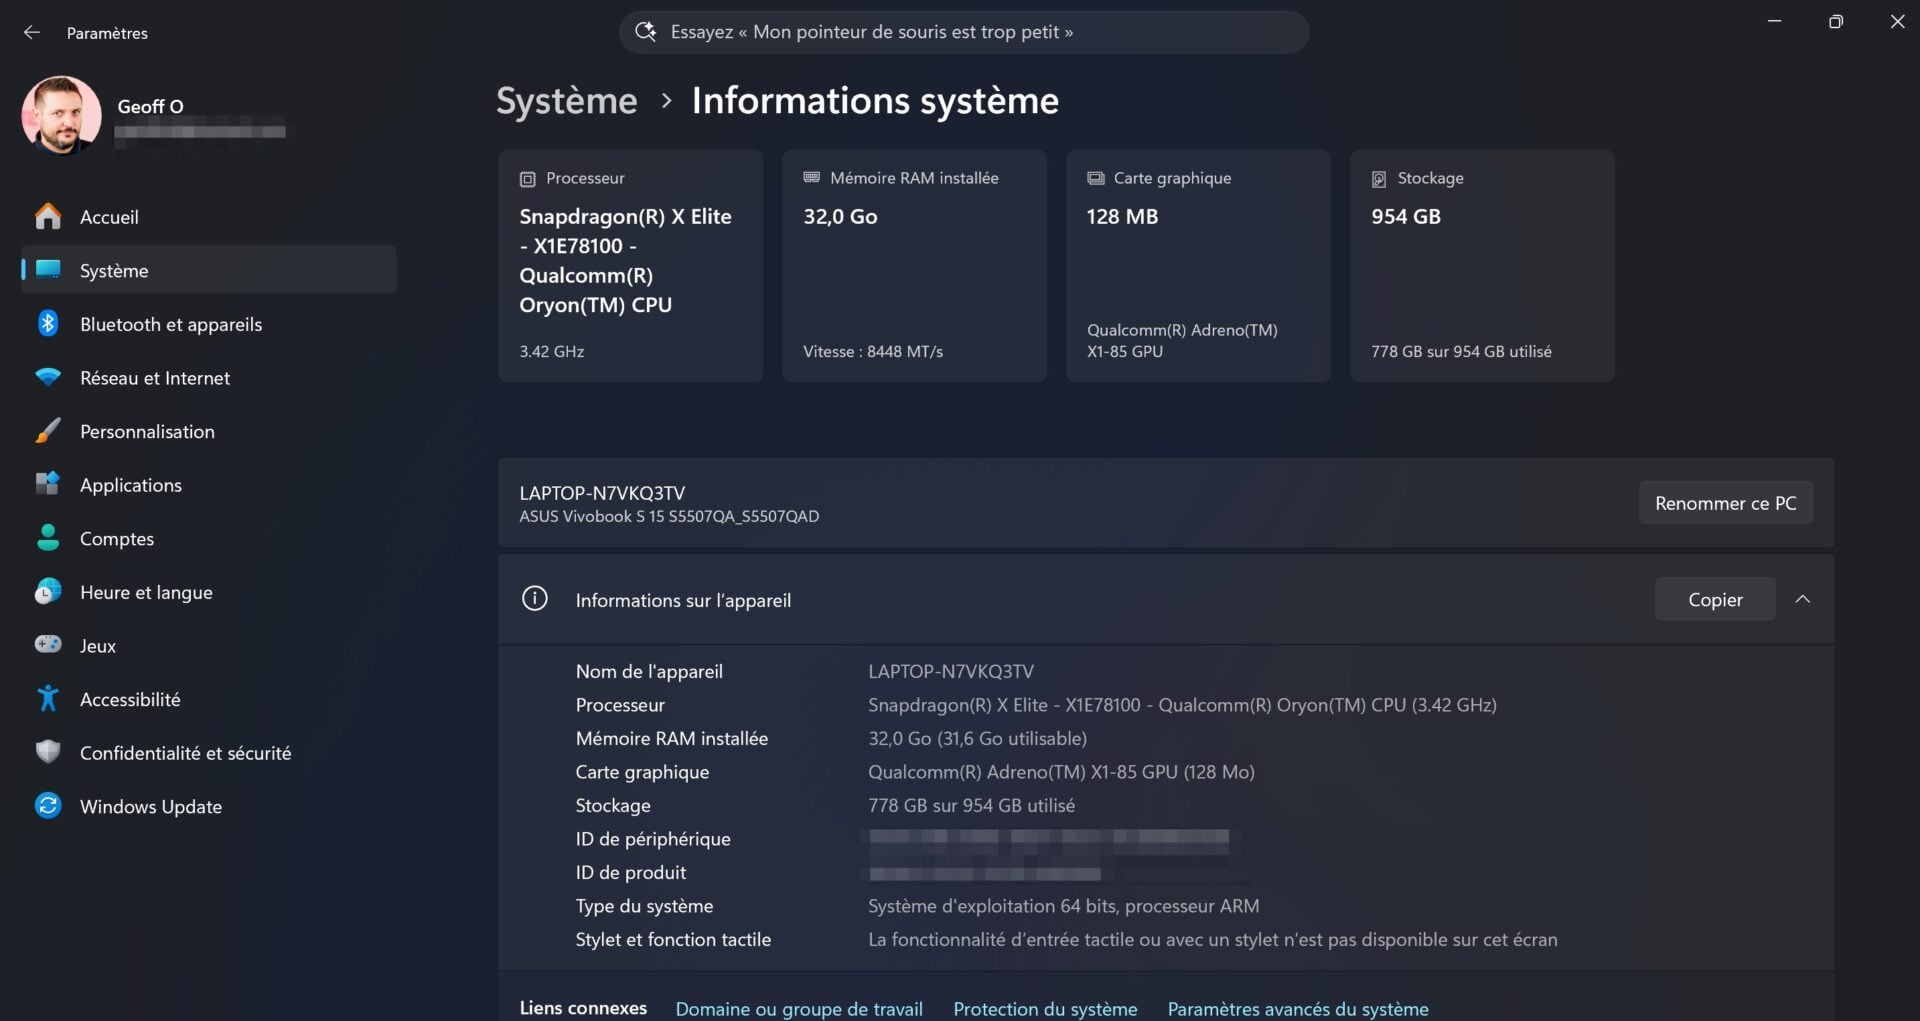Viewport: 1920px width, 1021px height.
Task: Click the info icon near Informations sur l'appareil
Action: point(534,598)
